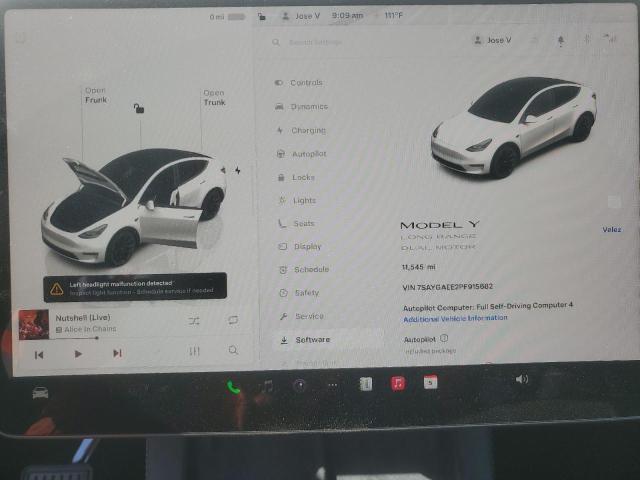Tap the info icon beside Autopilot
This screenshot has width=640, height=480.
(x=444, y=338)
